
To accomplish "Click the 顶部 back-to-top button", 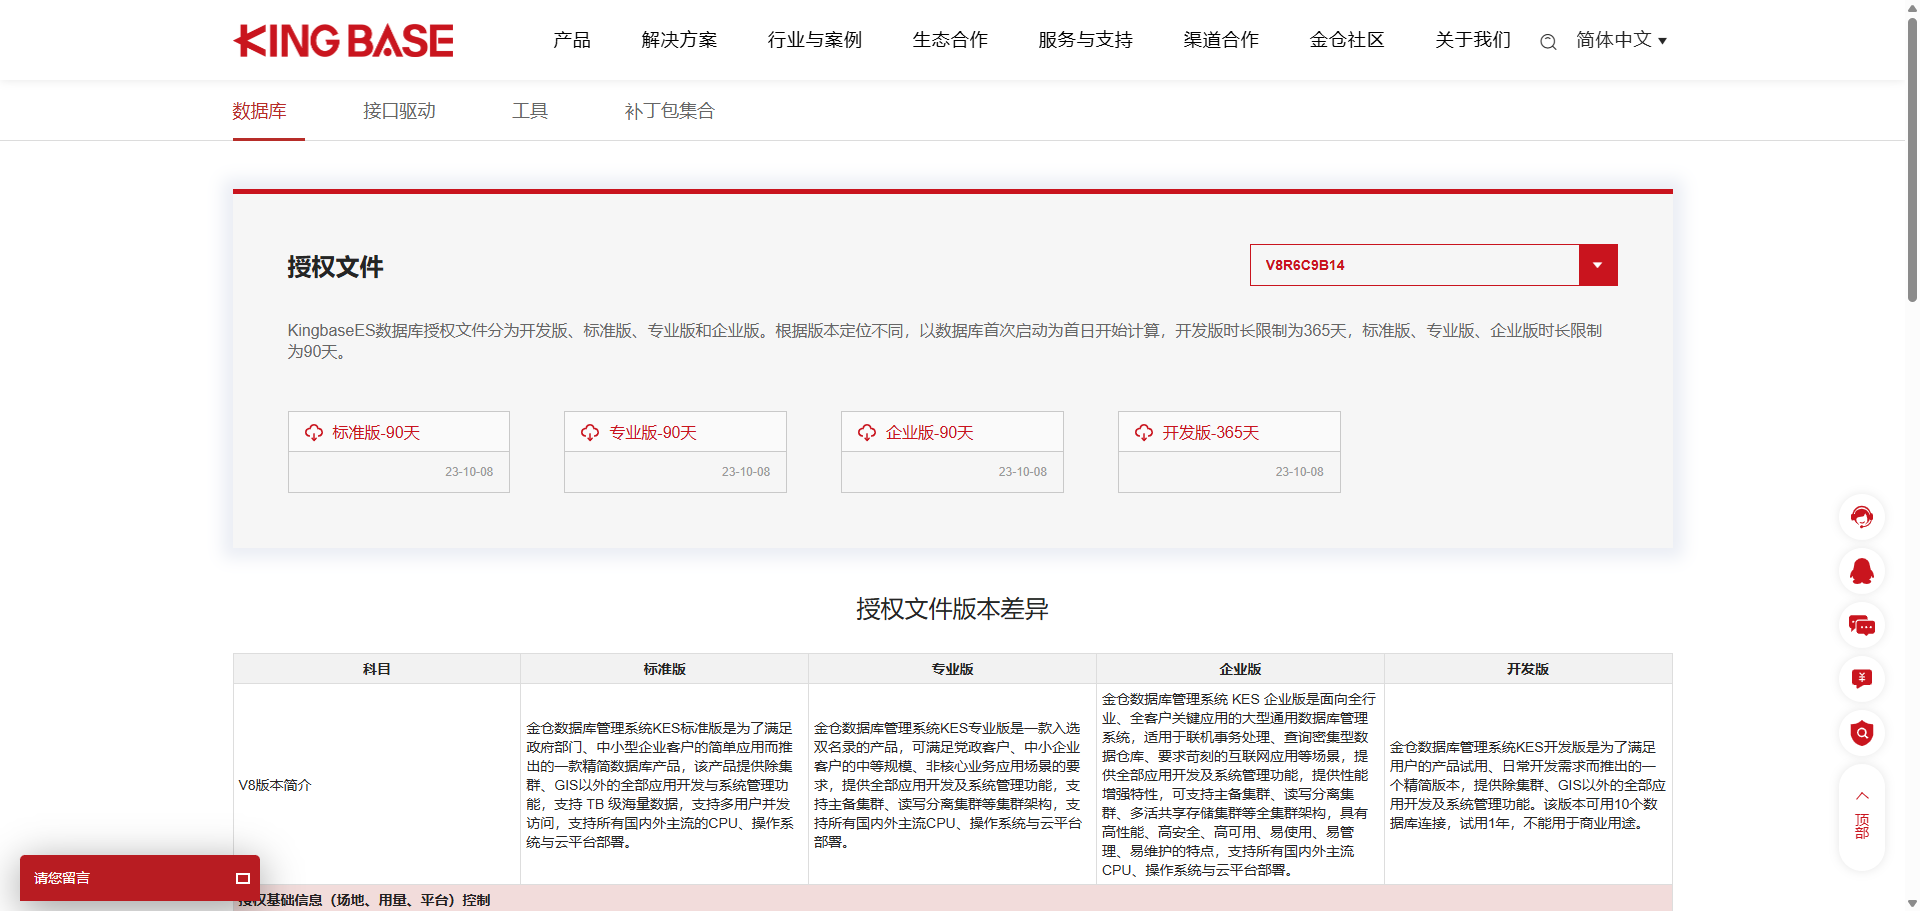I will pos(1862,816).
